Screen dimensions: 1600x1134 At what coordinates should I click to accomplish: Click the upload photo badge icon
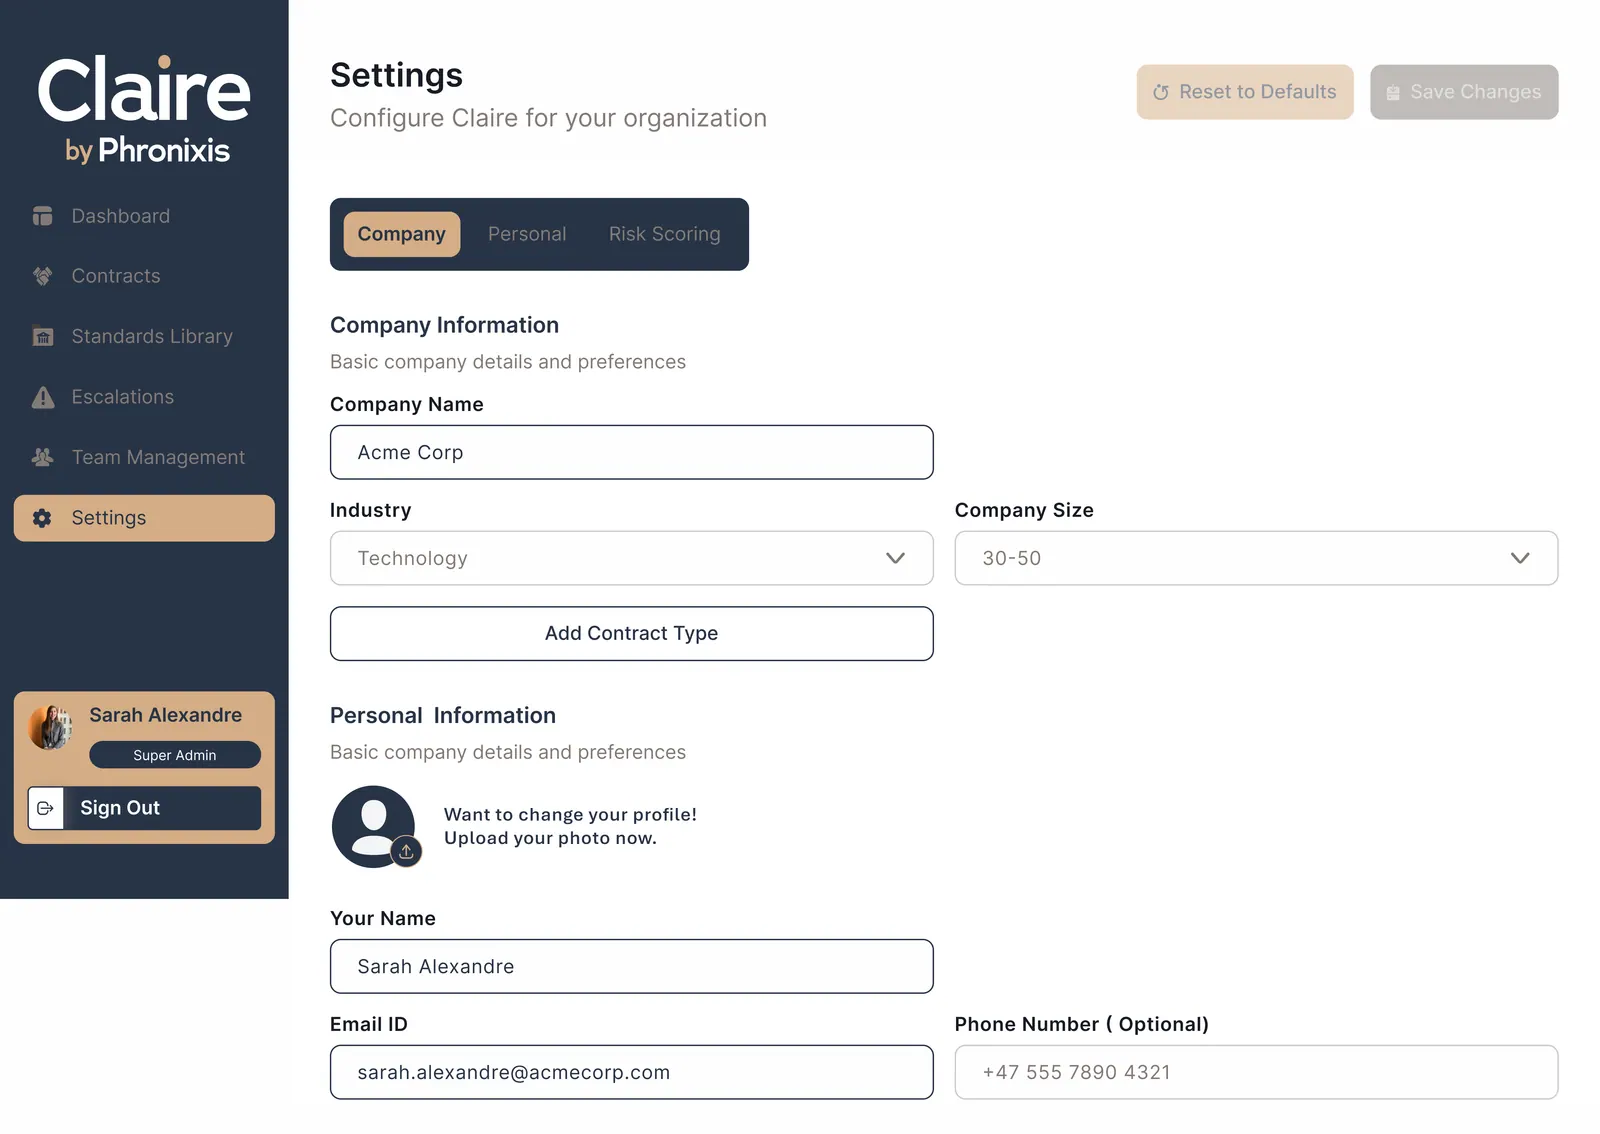pos(406,852)
